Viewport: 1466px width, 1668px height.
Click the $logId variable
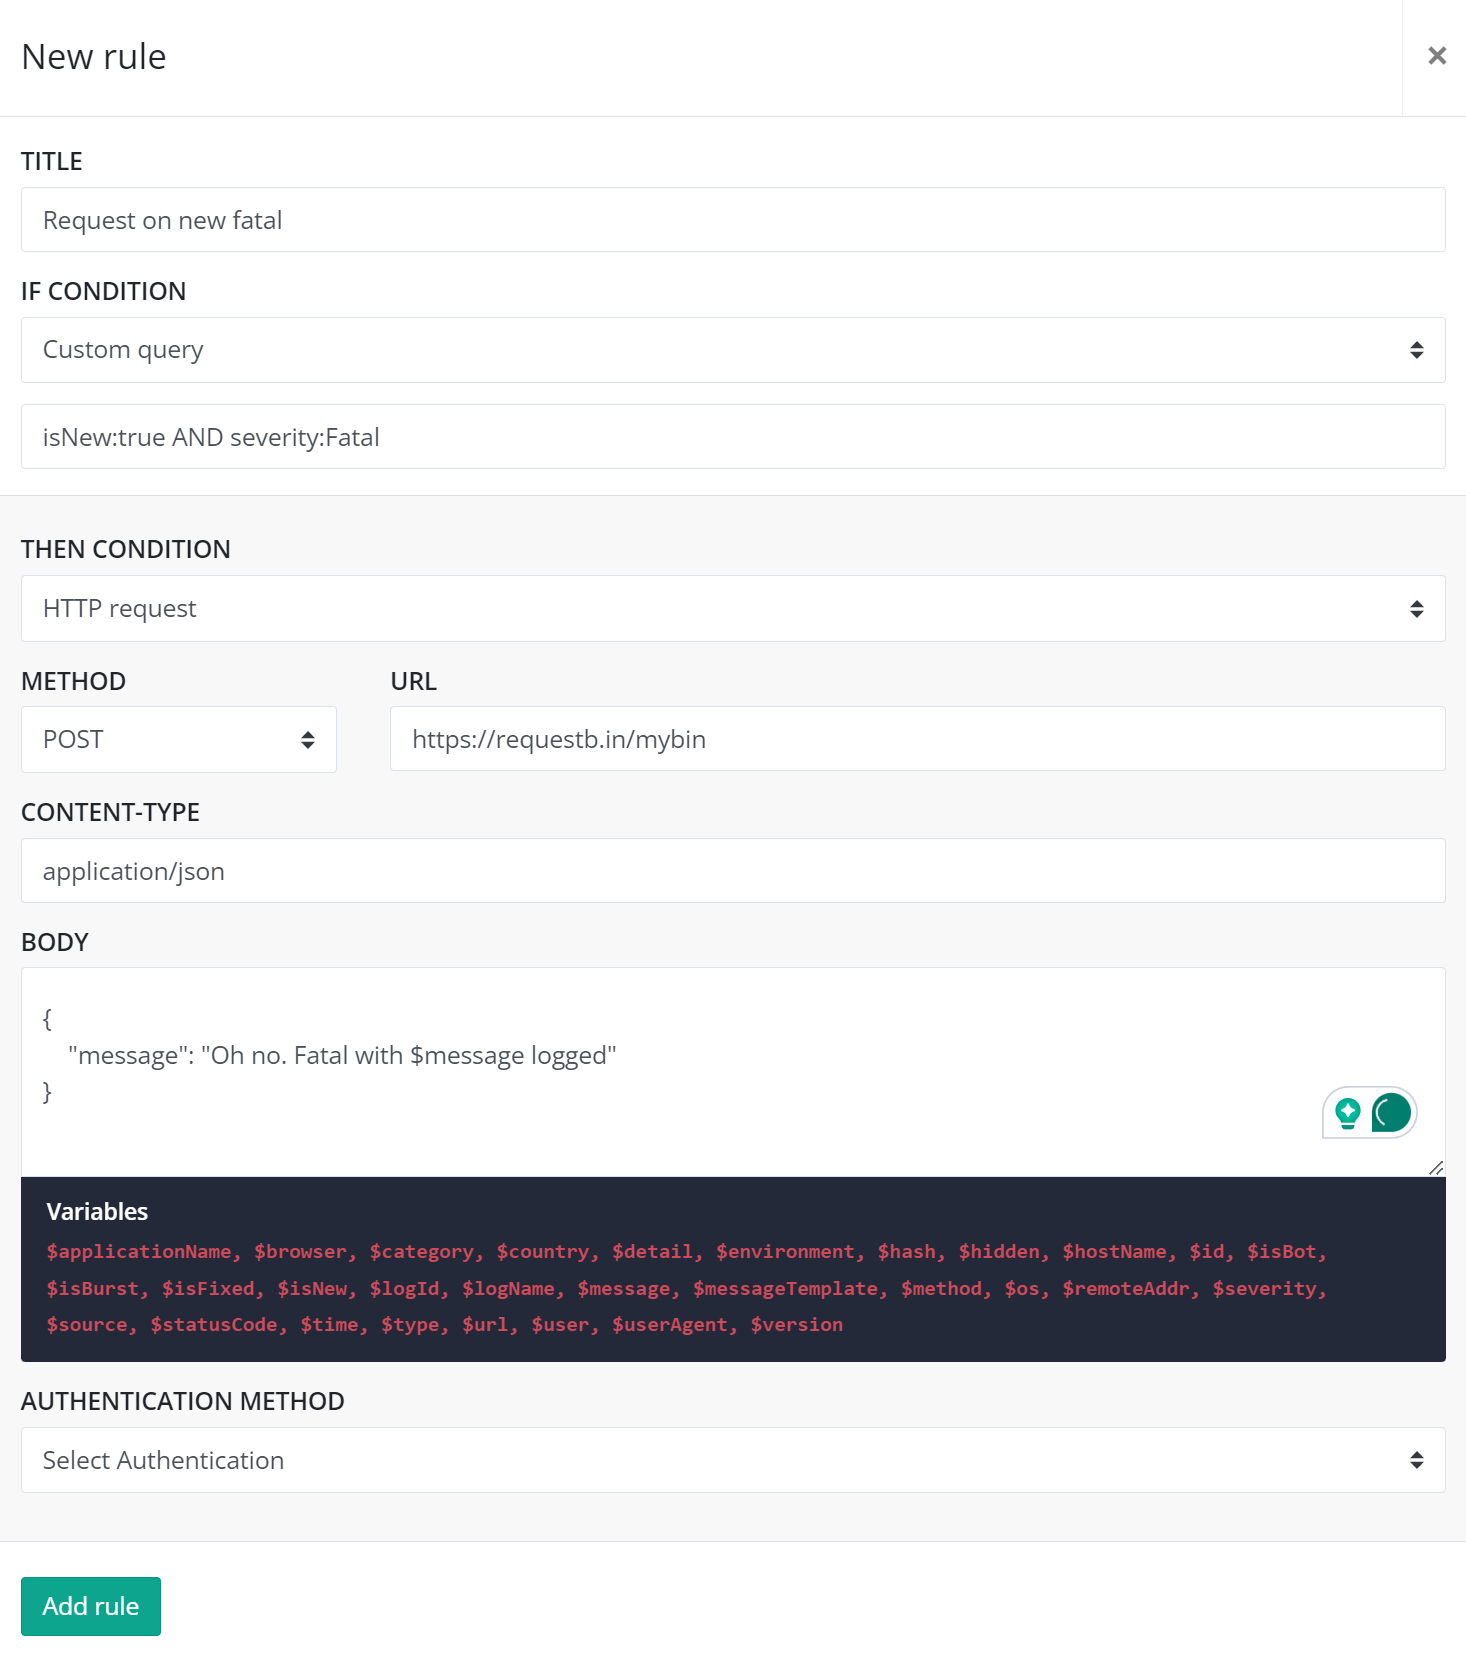pyautogui.click(x=404, y=1289)
